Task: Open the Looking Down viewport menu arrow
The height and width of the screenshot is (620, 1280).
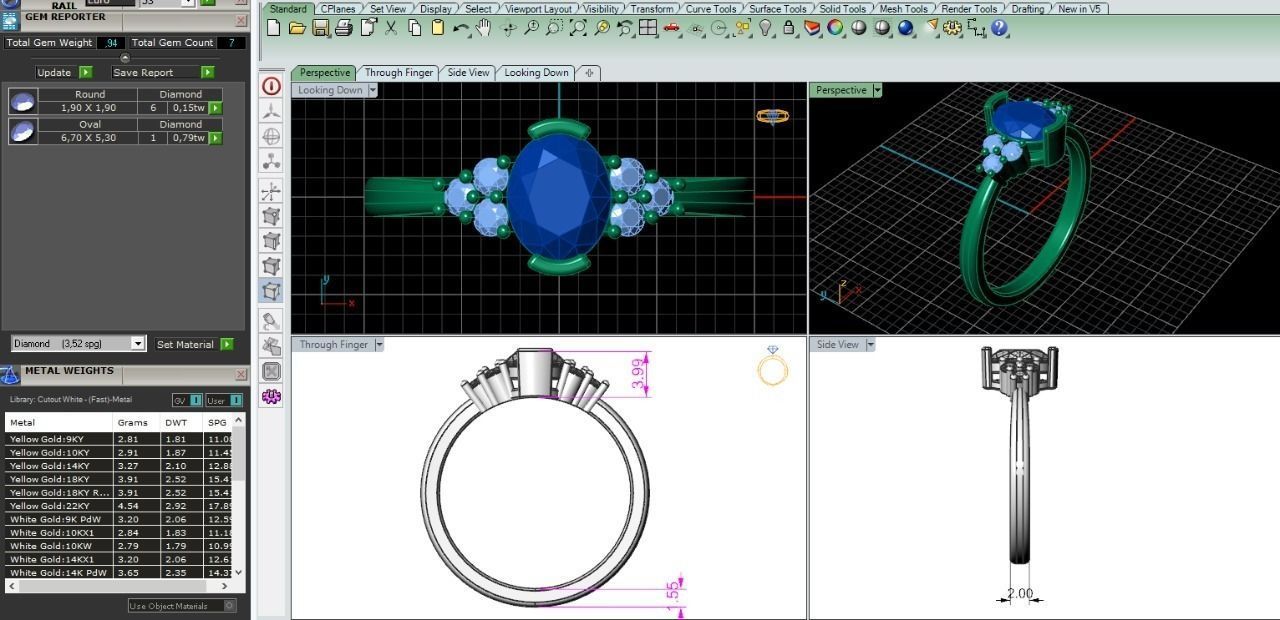Action: 373,90
